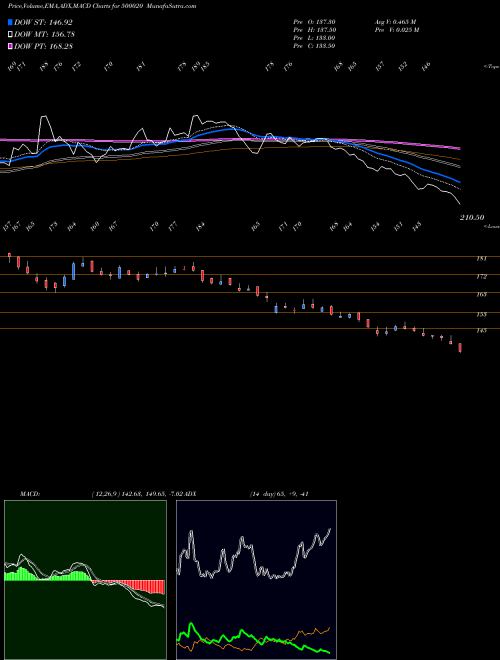This screenshot has height=660, width=500.
Task: Click the tallest blue candlestick
Action: [x=74, y=271]
